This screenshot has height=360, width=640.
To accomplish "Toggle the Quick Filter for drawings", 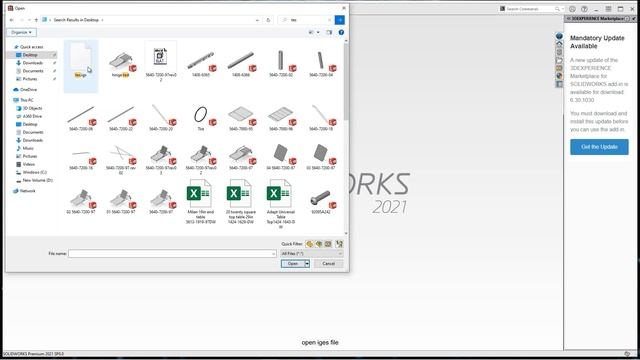I will coord(328,244).
